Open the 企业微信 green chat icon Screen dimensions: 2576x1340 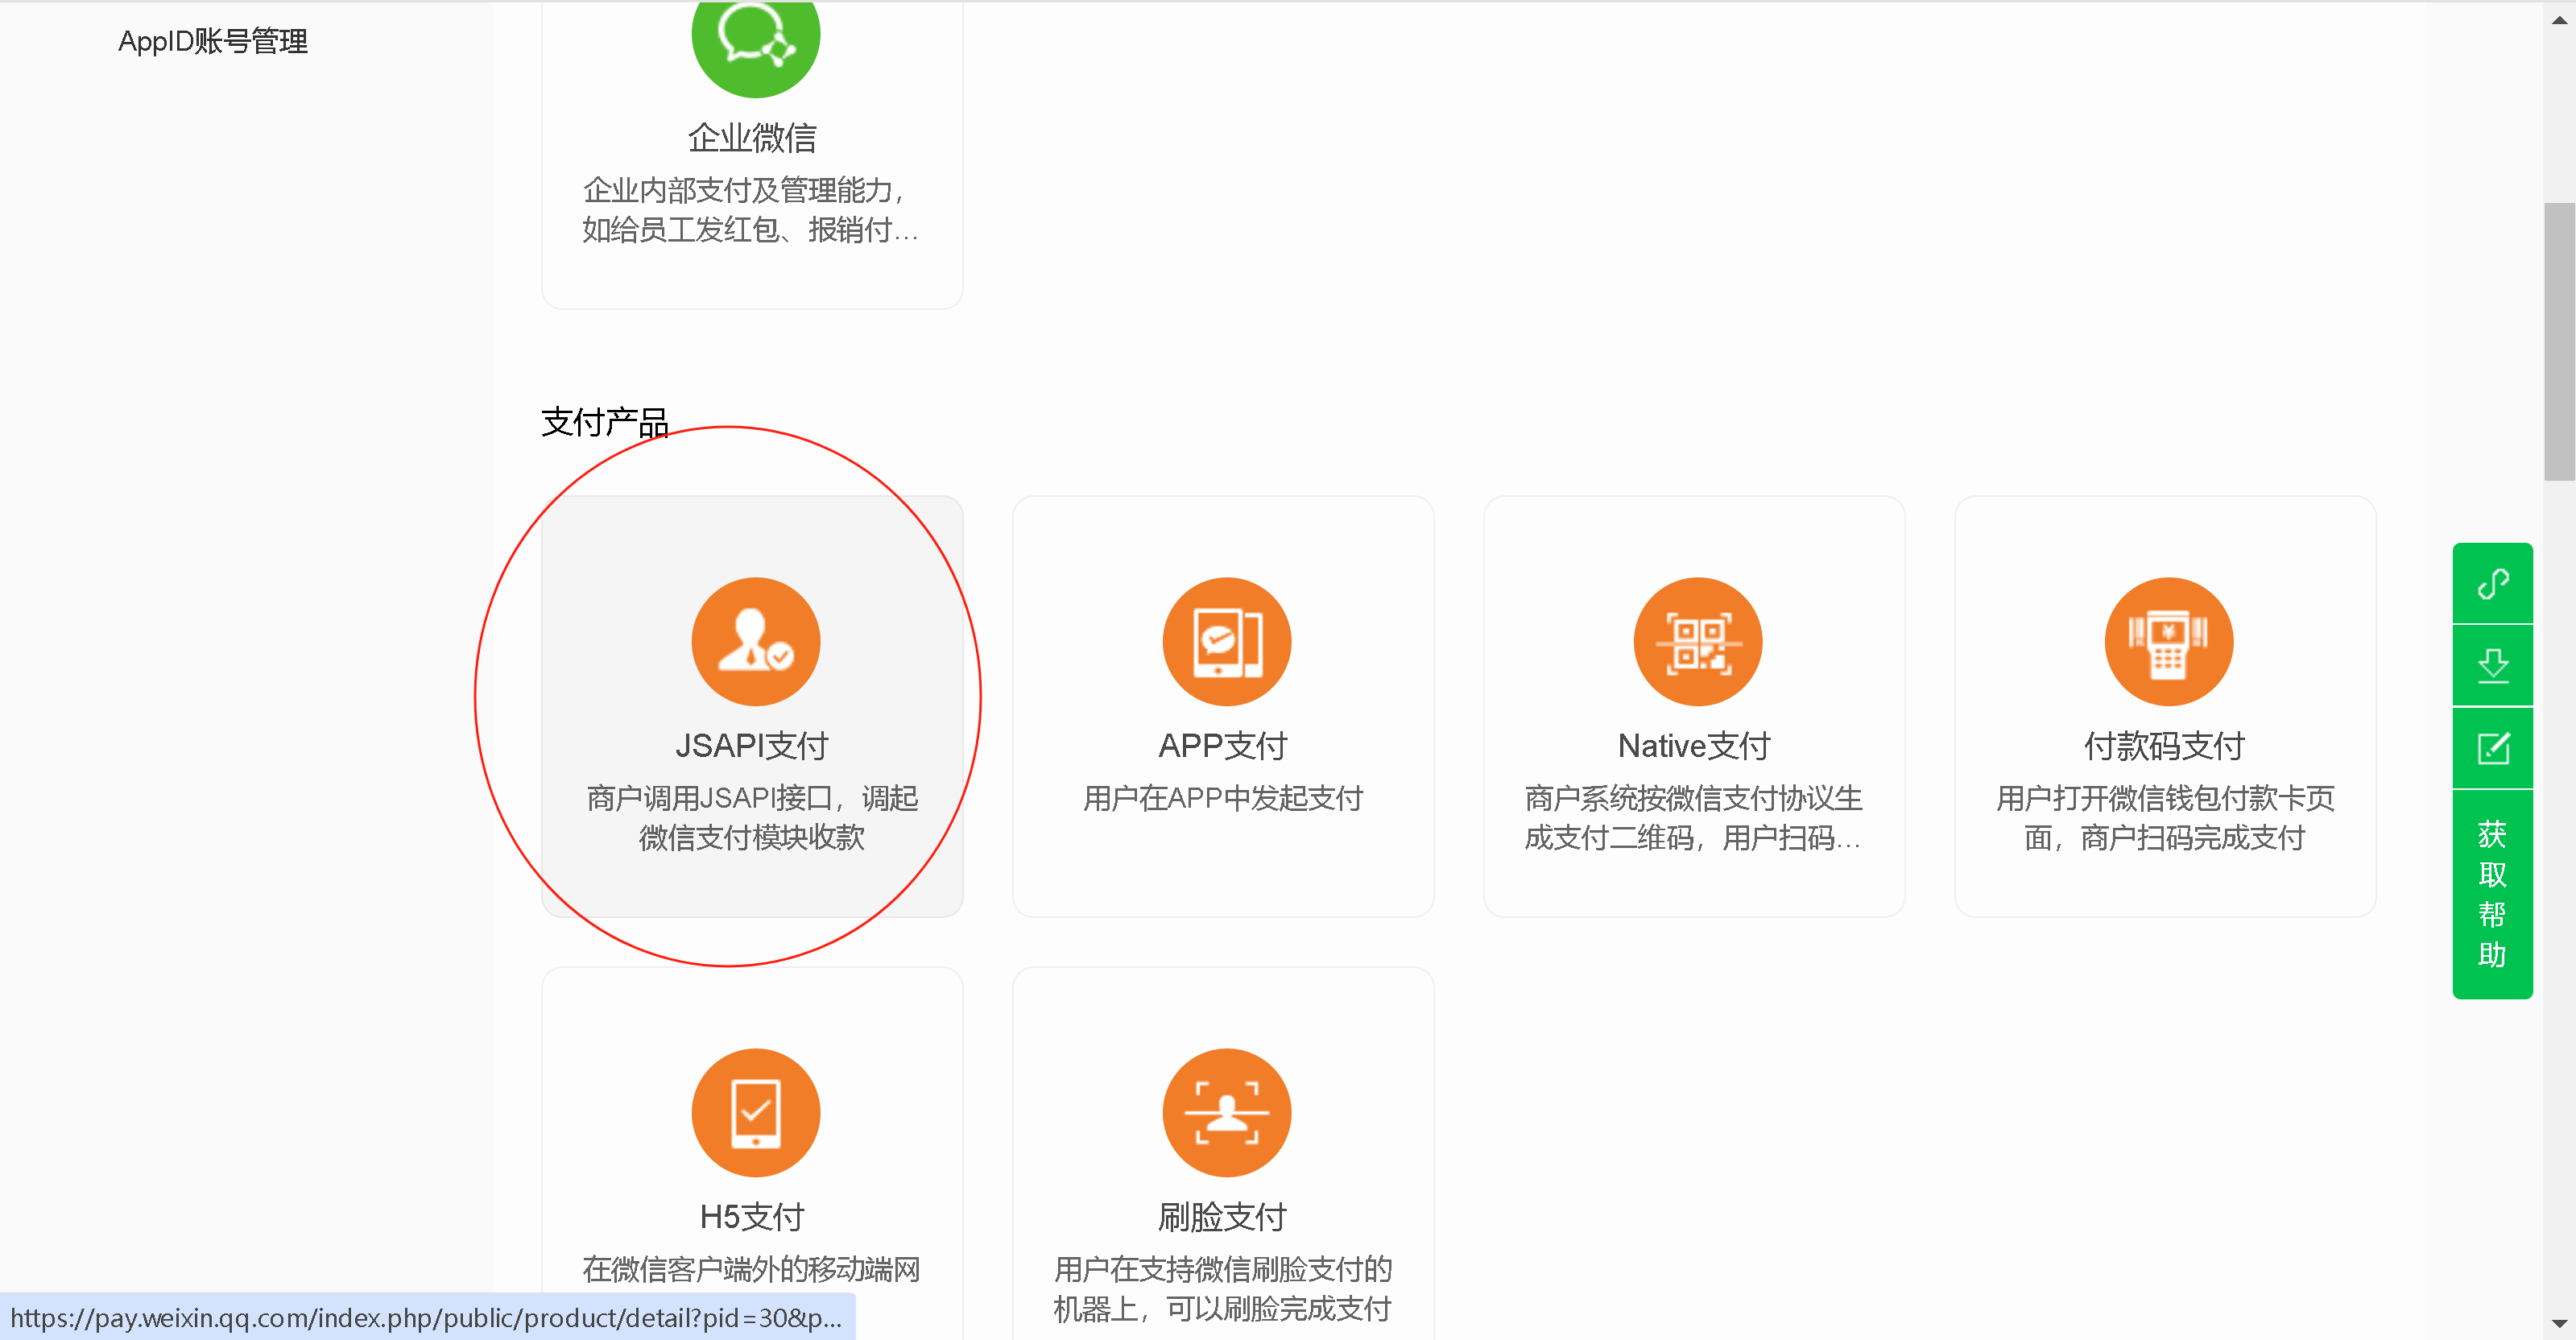coord(755,42)
